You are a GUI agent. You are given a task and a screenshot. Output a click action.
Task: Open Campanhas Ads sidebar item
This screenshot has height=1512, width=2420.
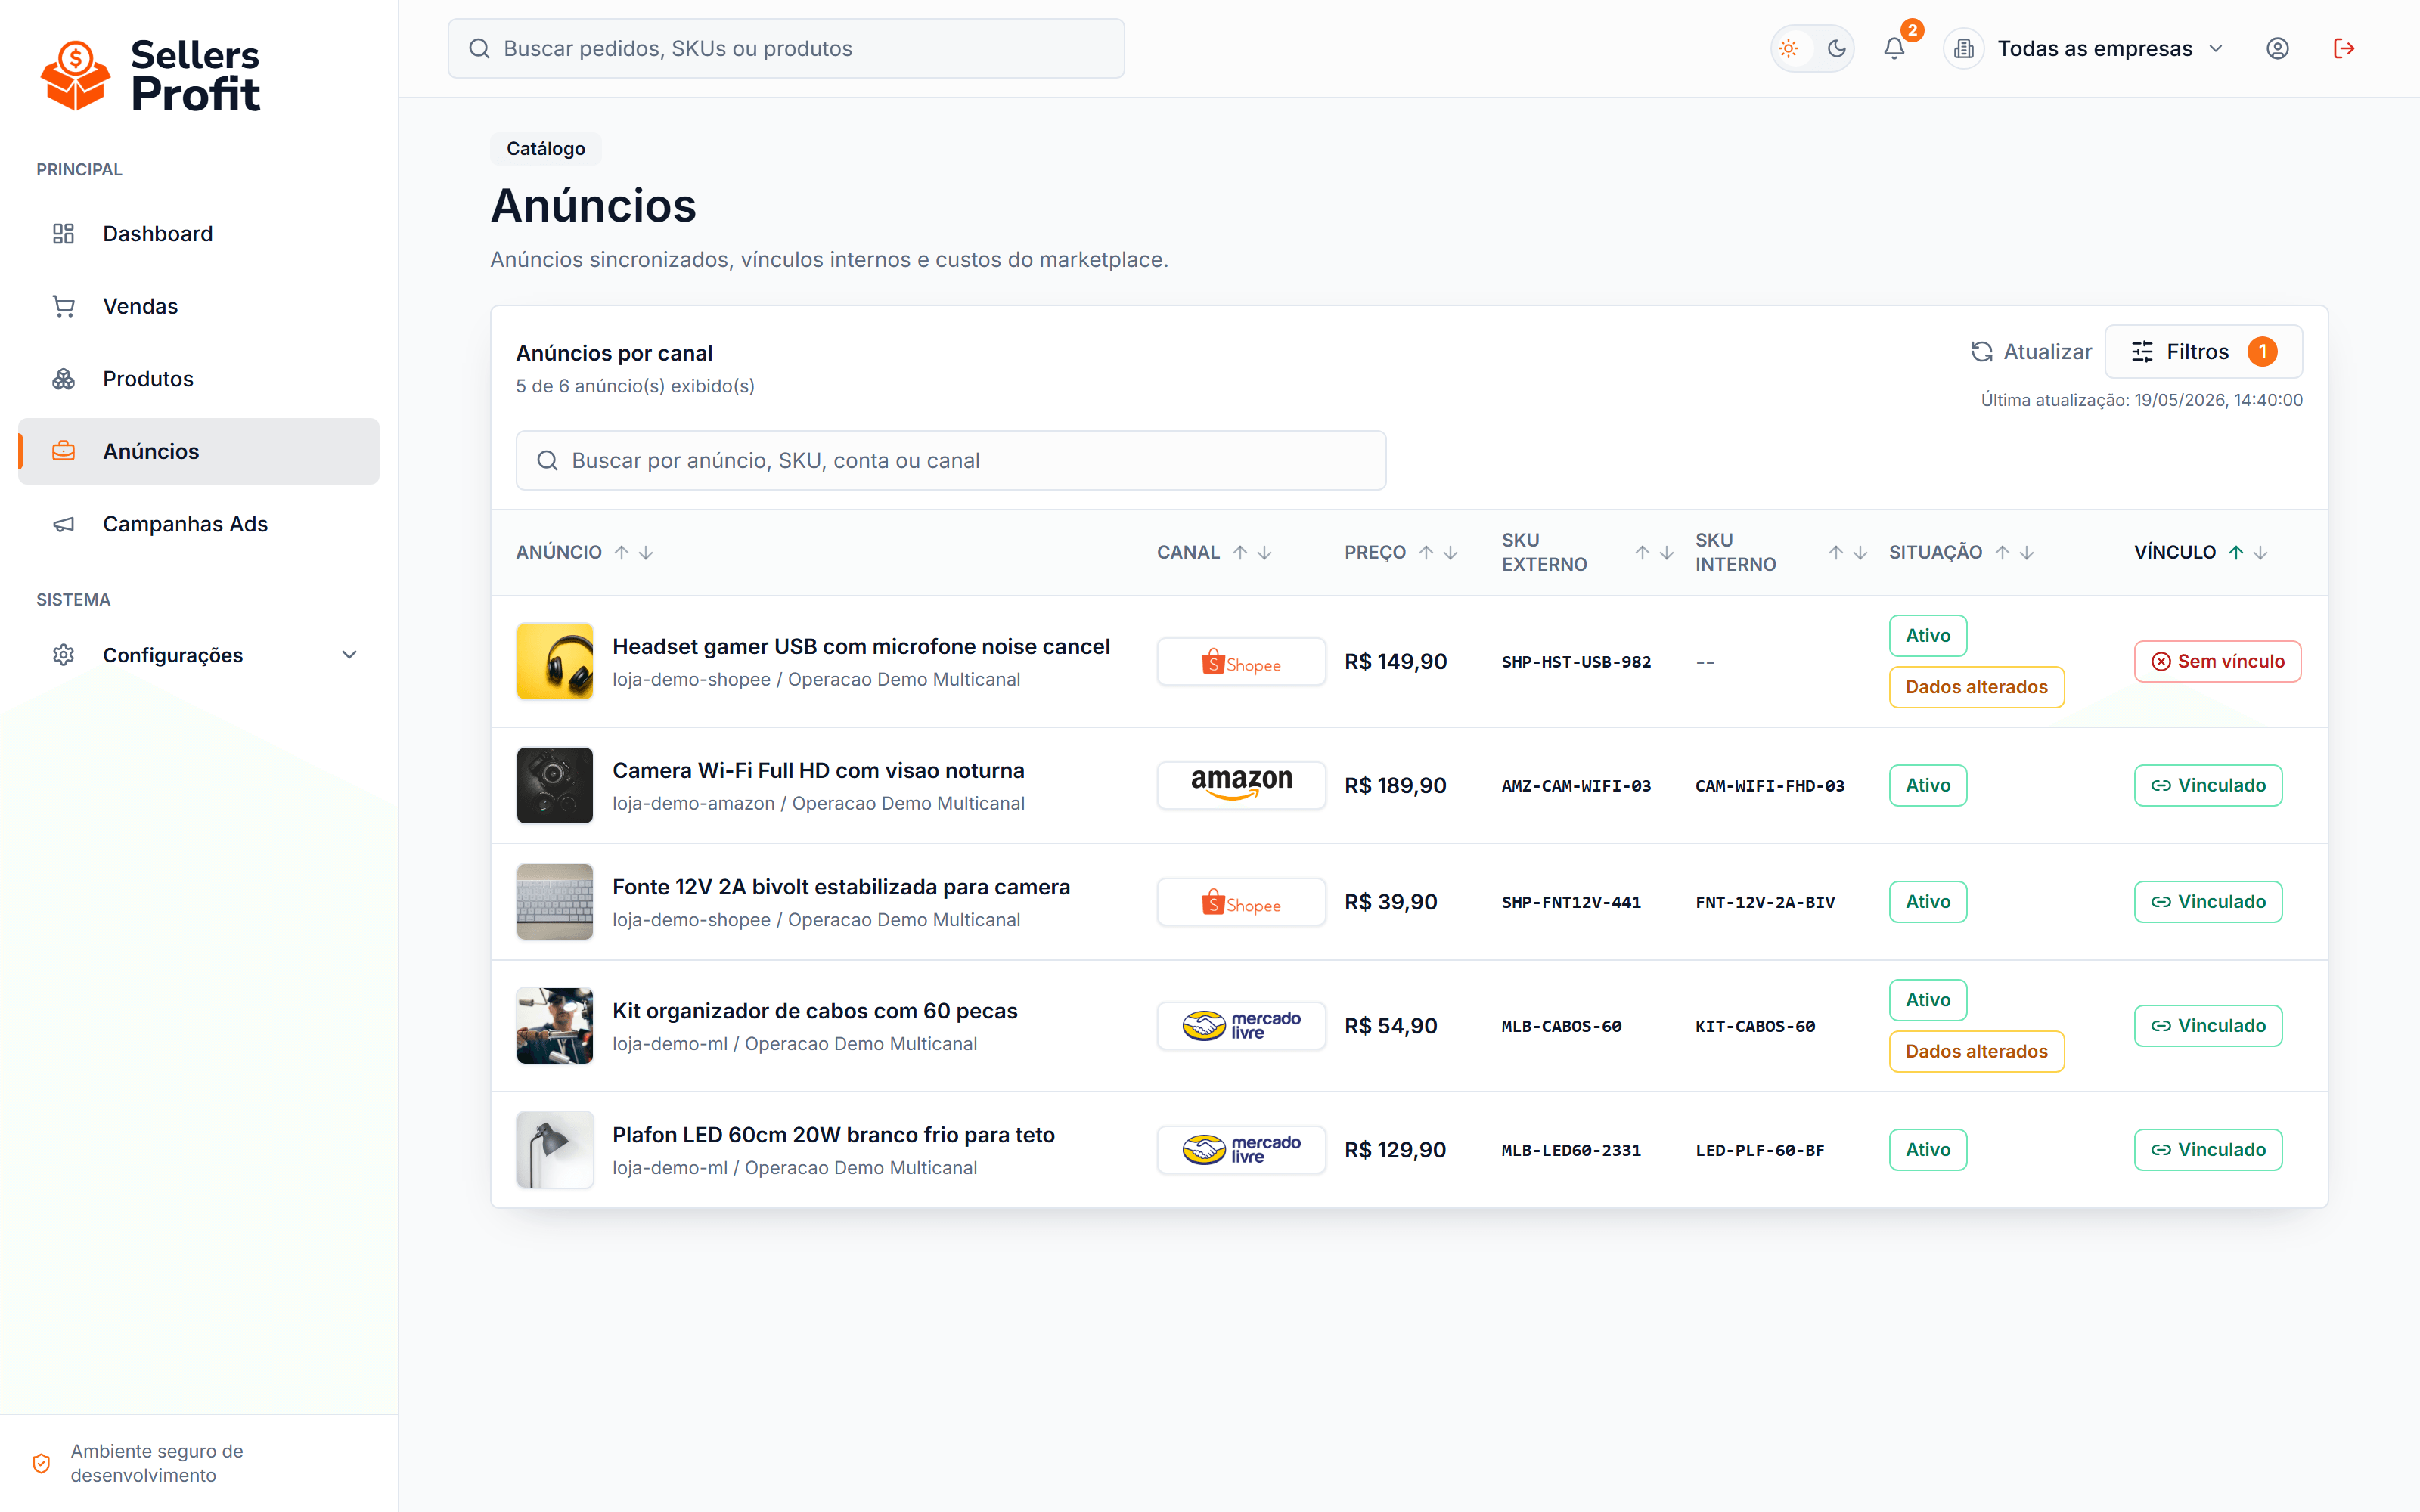coord(199,524)
